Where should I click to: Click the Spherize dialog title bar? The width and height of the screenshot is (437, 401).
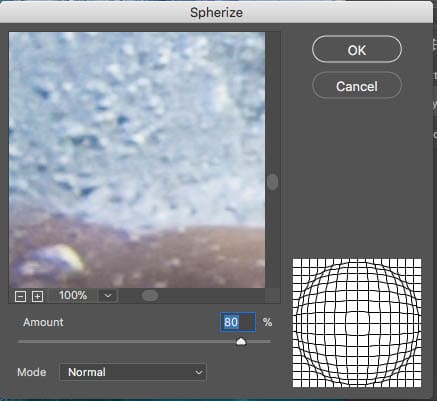tap(216, 12)
